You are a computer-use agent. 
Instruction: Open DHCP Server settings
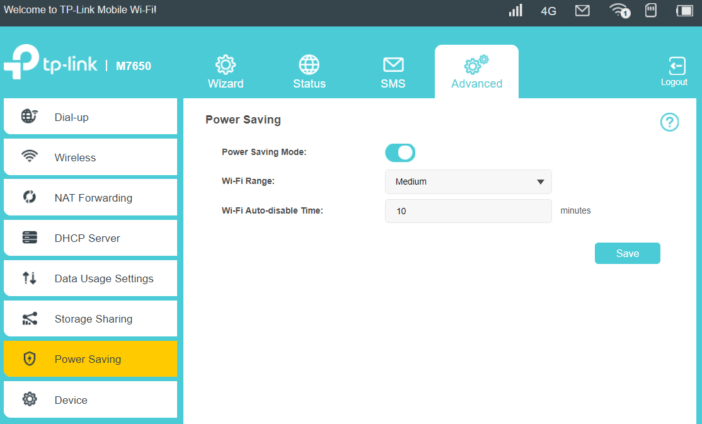tap(90, 238)
